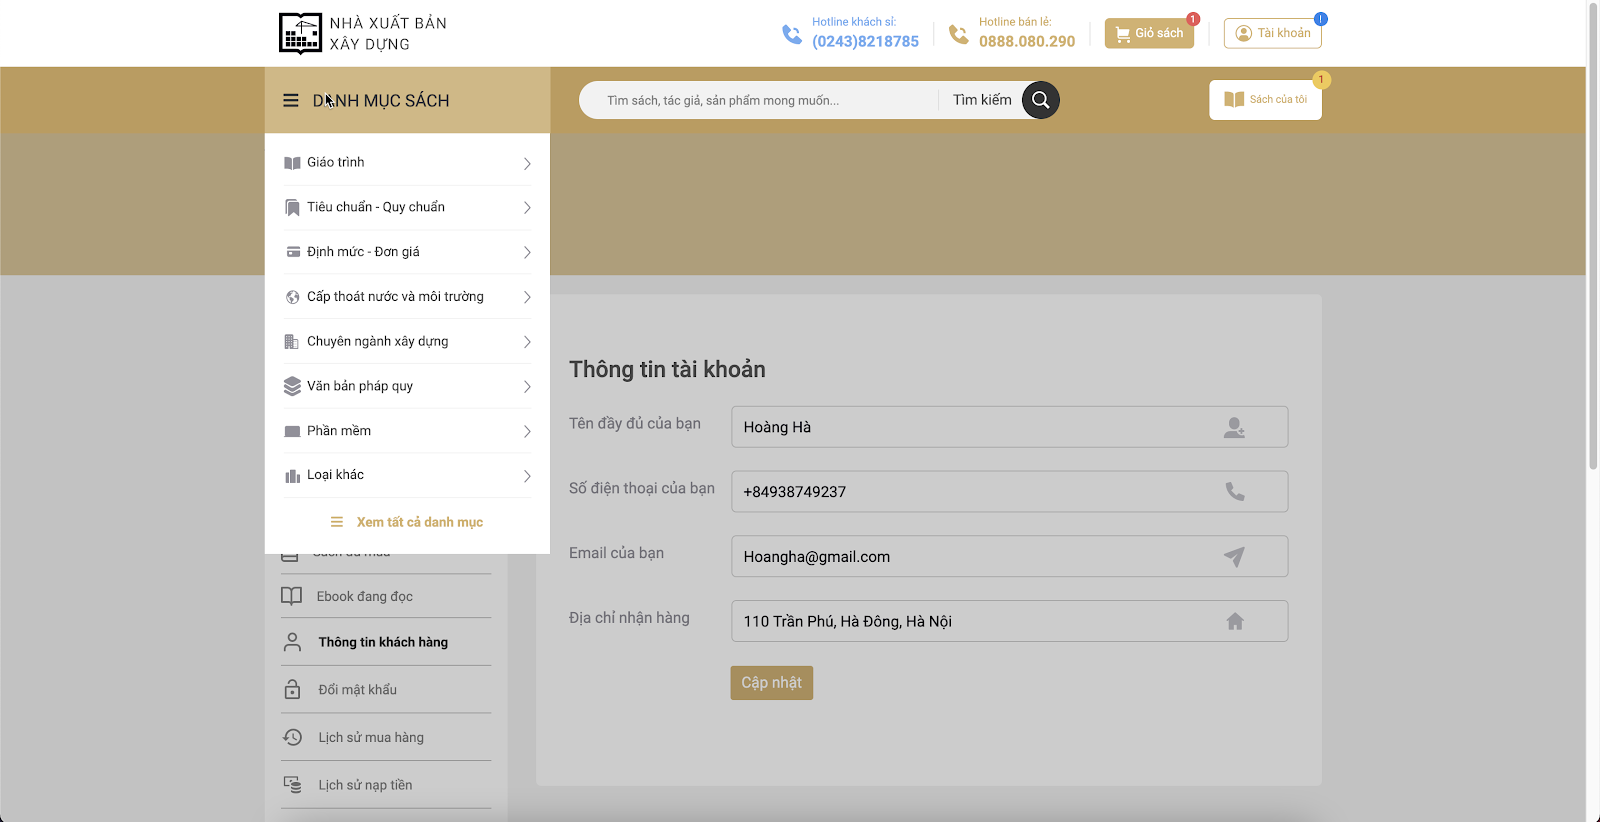Click the Tìm kiếm search label
Screen dimensions: 1600x822
point(982,100)
